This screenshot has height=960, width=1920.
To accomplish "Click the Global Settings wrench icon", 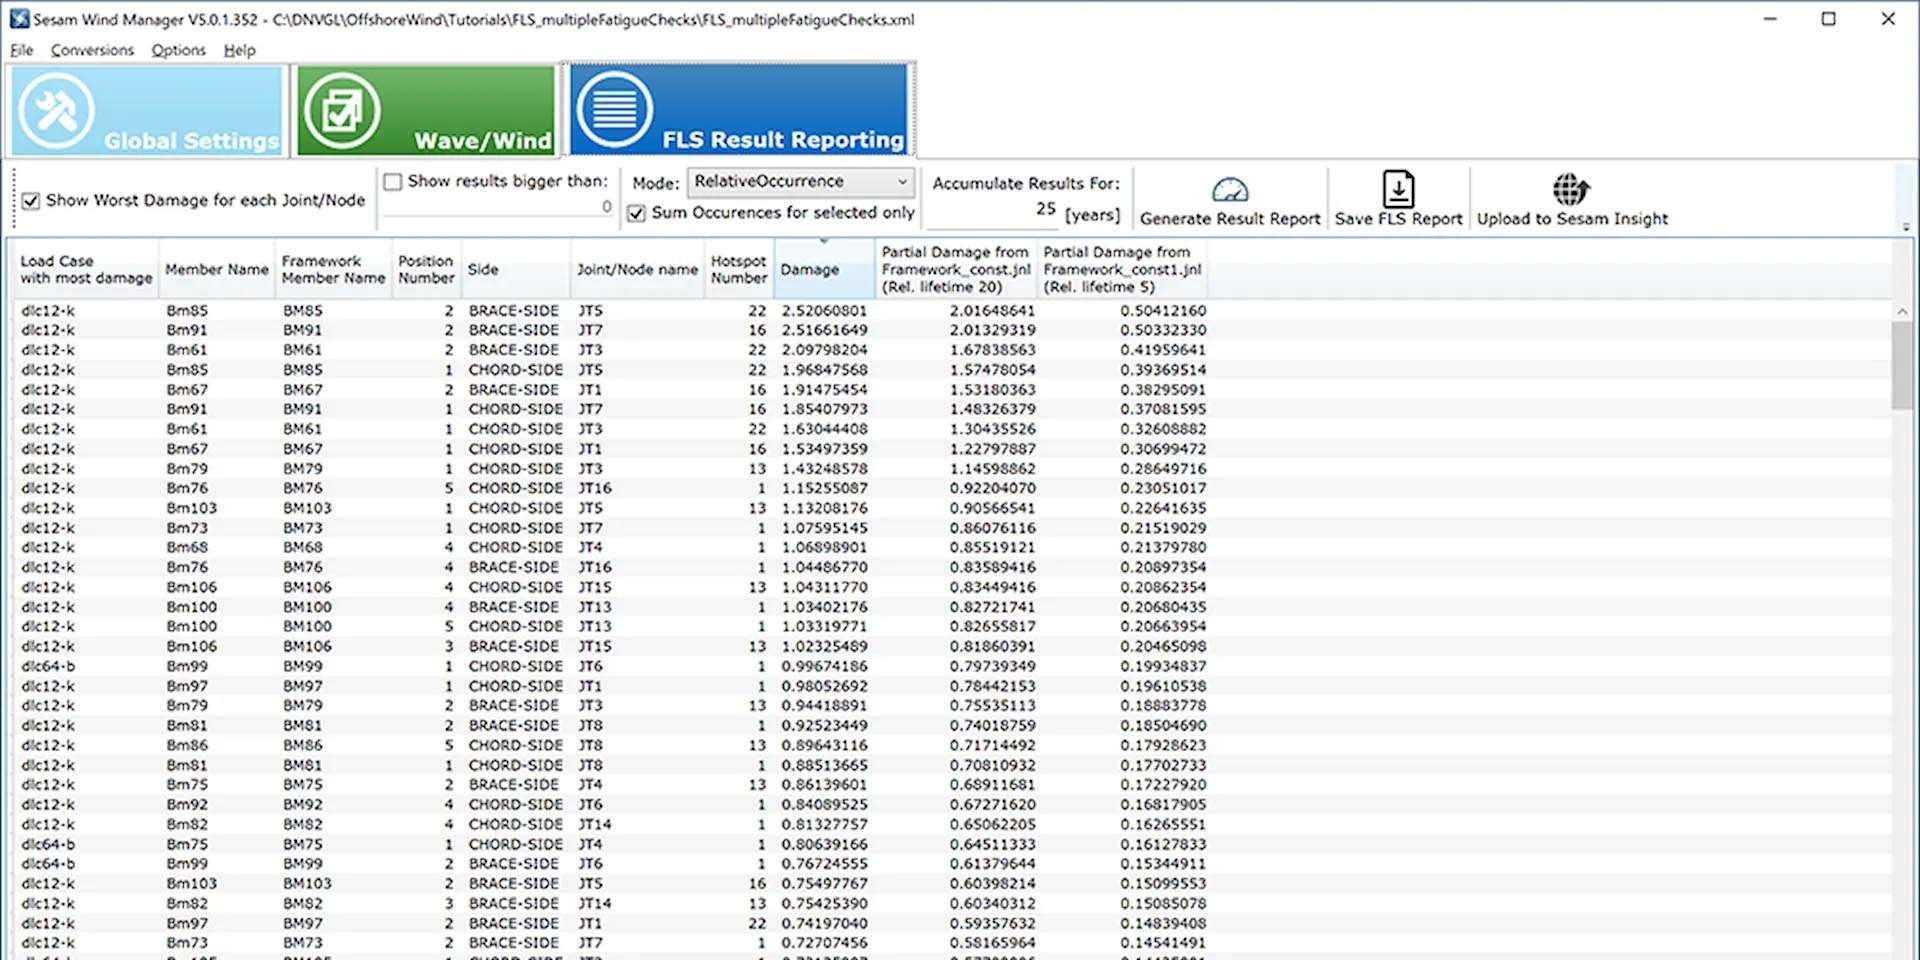I will 56,111.
